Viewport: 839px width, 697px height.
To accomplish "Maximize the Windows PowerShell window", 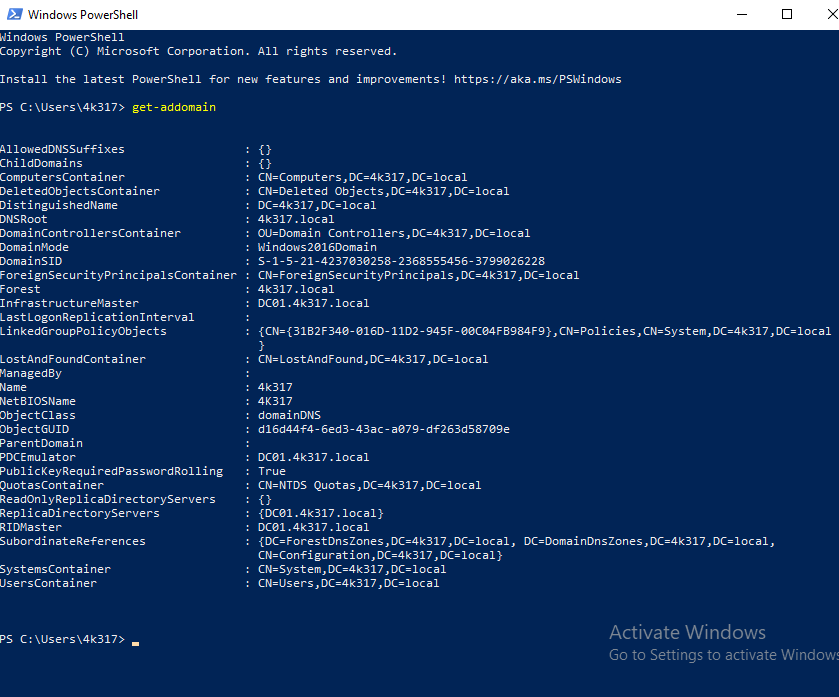I will pos(787,14).
